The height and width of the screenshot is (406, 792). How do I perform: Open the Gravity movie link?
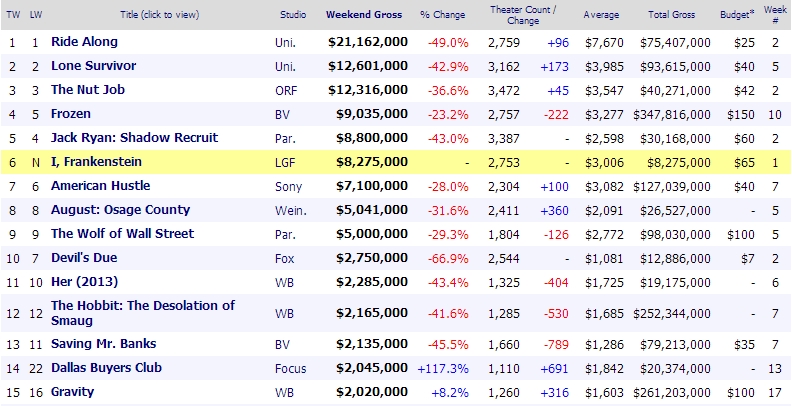[x=71, y=392]
